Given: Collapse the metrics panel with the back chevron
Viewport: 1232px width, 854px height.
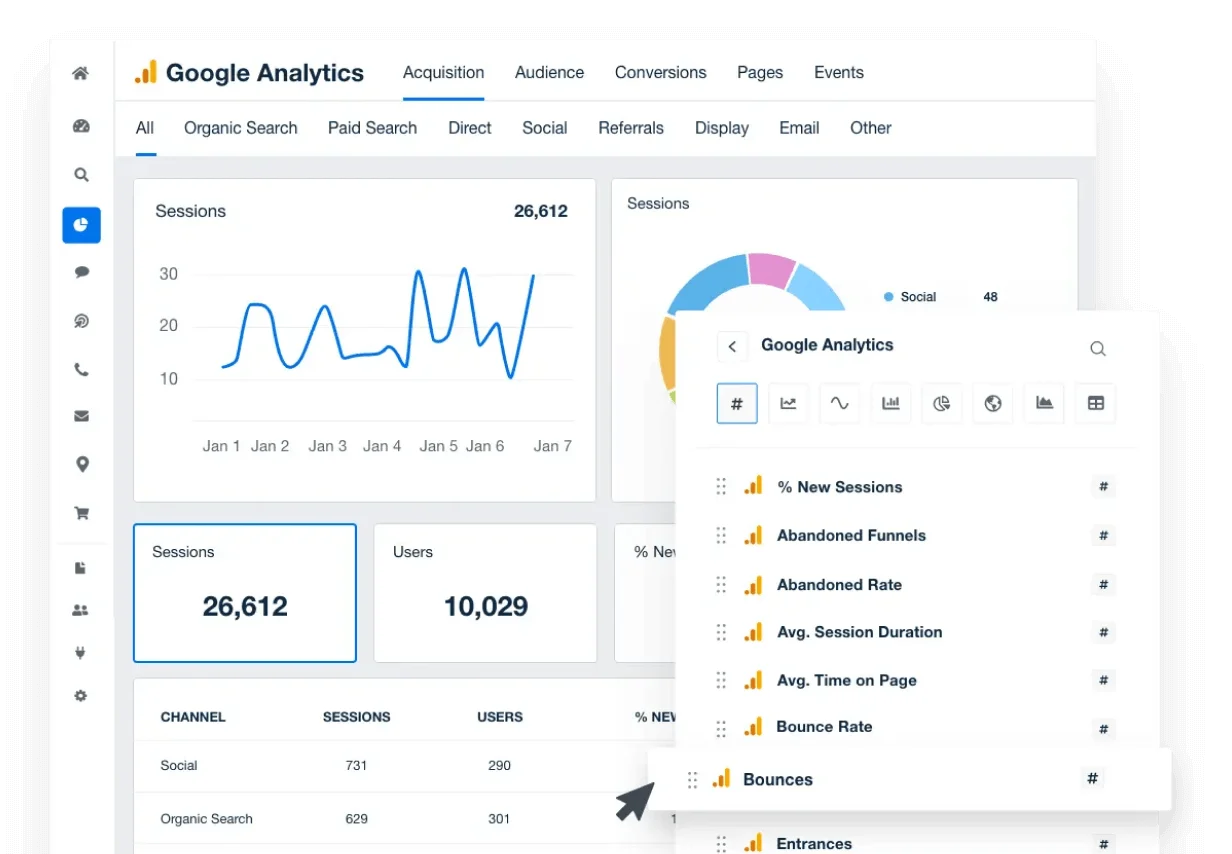Looking at the screenshot, I should pos(733,346).
